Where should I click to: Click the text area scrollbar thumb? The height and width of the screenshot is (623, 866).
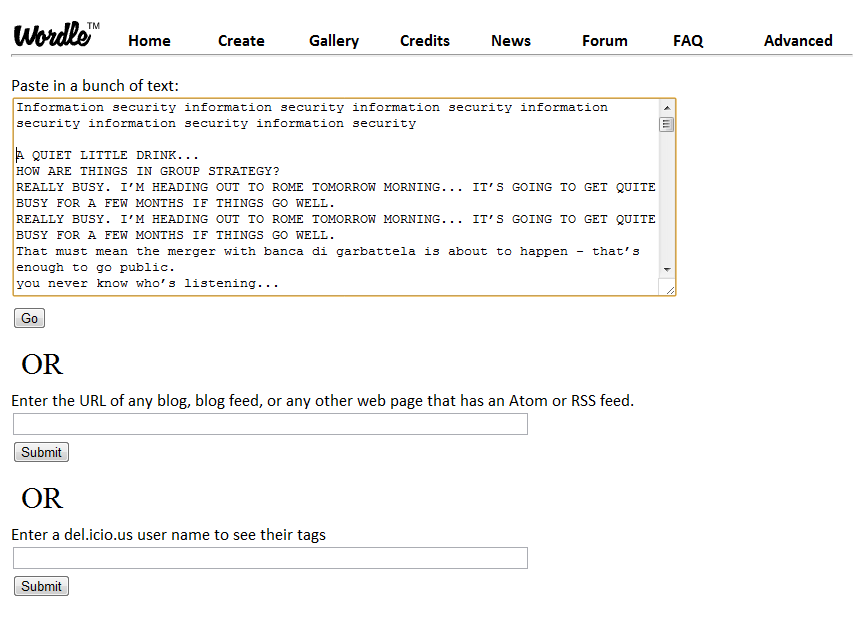pyautogui.click(x=667, y=125)
